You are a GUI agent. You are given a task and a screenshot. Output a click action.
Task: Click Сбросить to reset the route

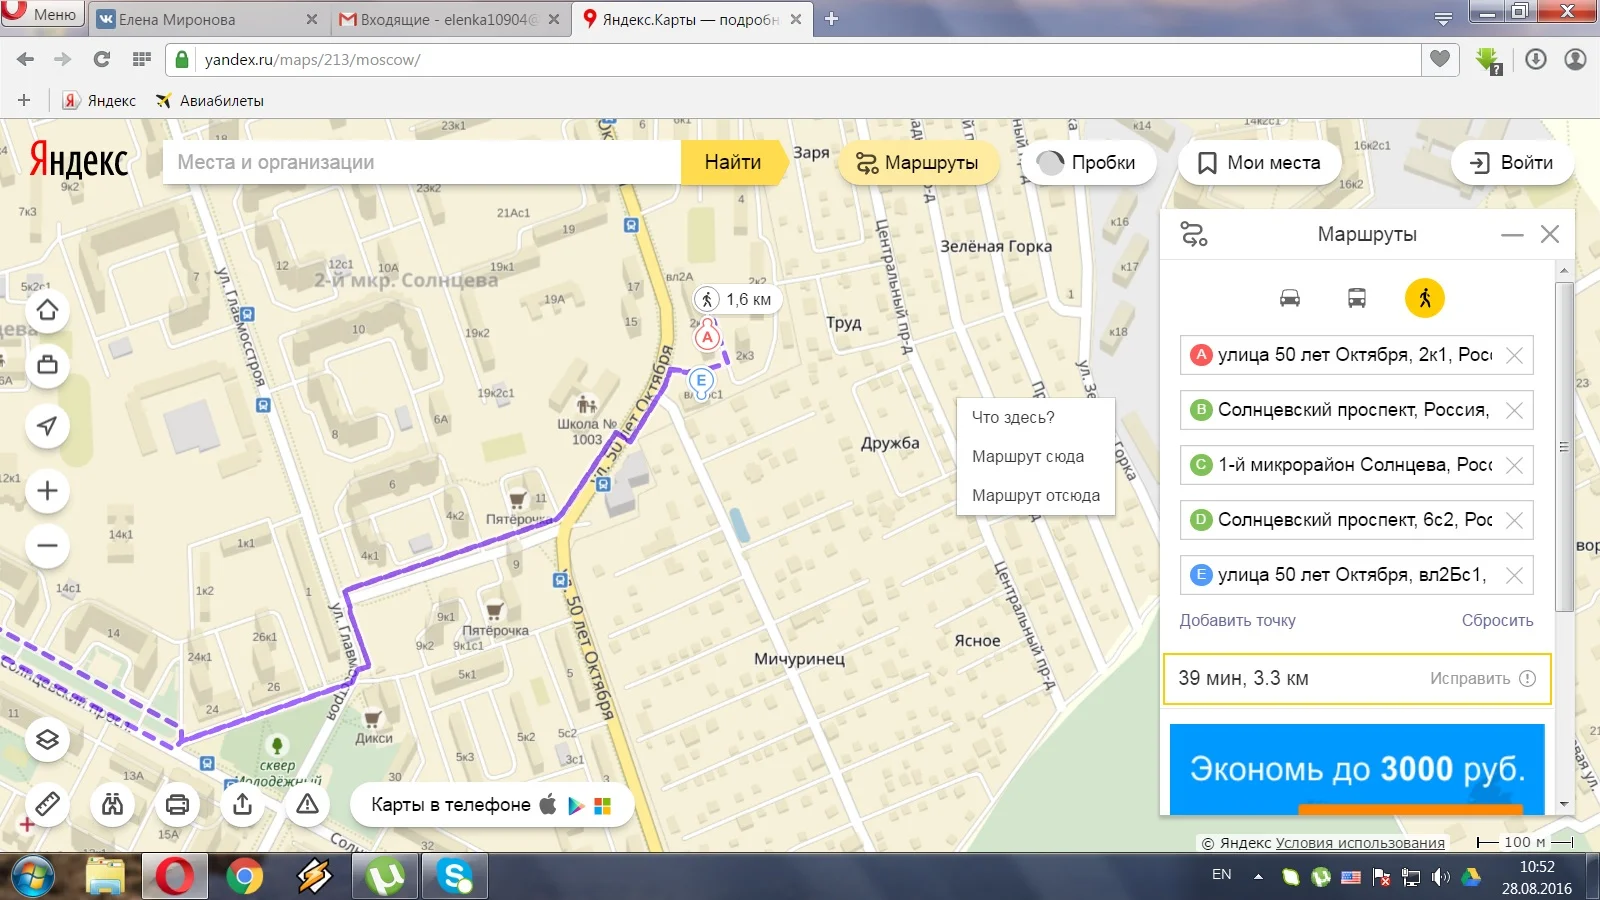click(1497, 621)
